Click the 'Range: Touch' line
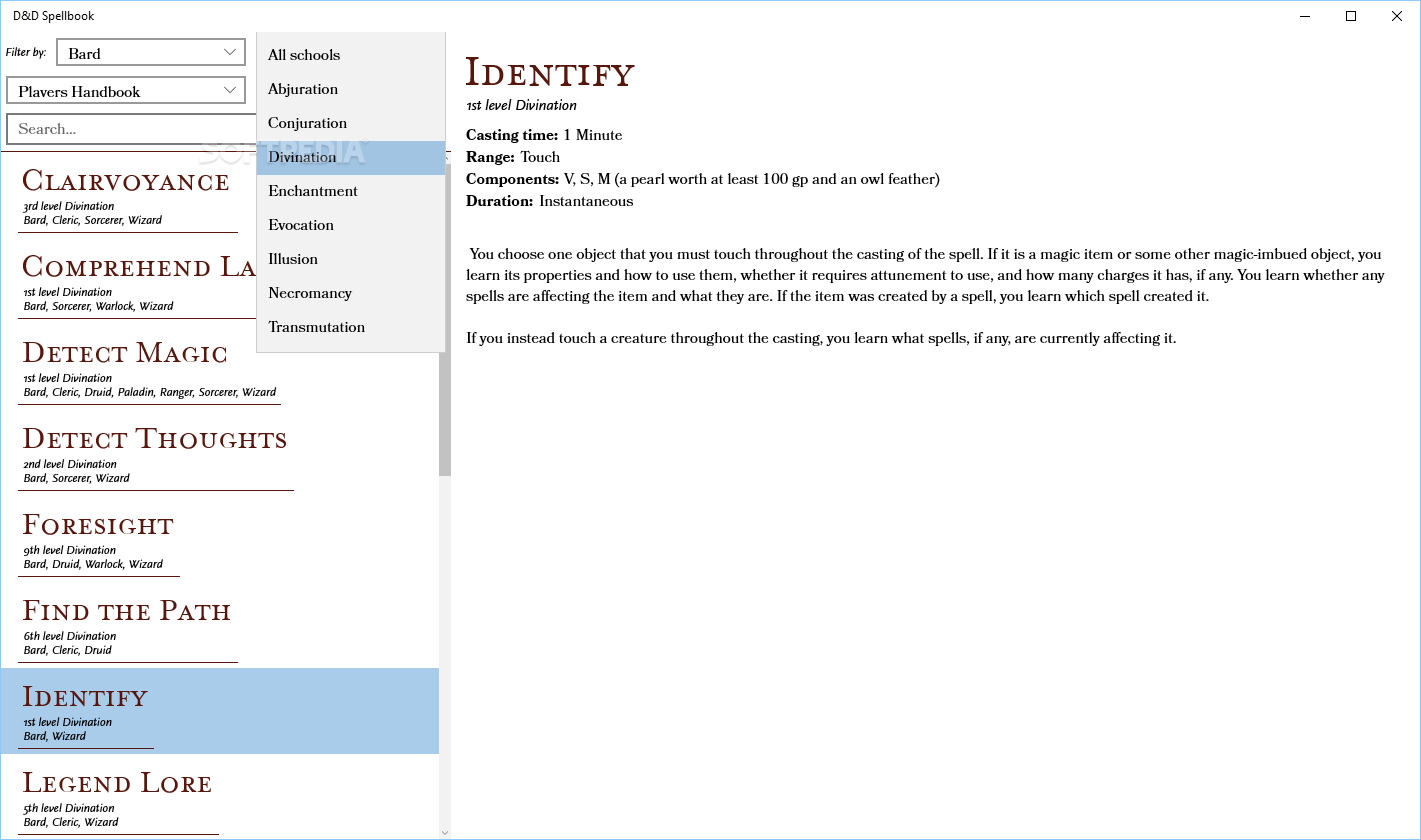The width and height of the screenshot is (1421, 840). (513, 157)
